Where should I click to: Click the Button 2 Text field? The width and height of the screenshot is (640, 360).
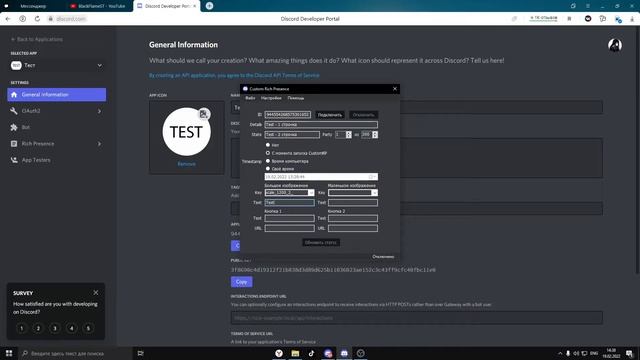[x=353, y=218]
